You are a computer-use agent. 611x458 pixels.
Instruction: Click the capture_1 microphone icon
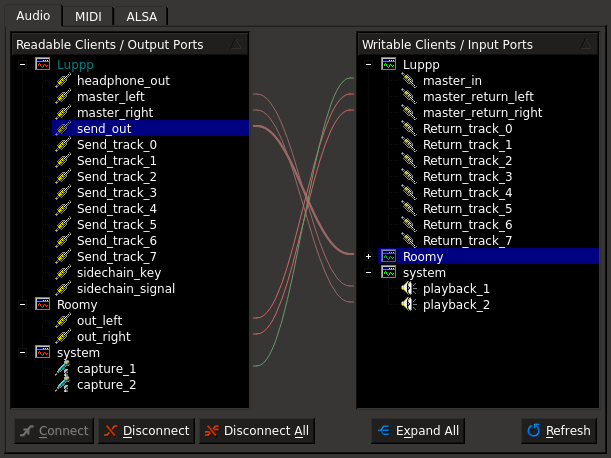[63, 368]
